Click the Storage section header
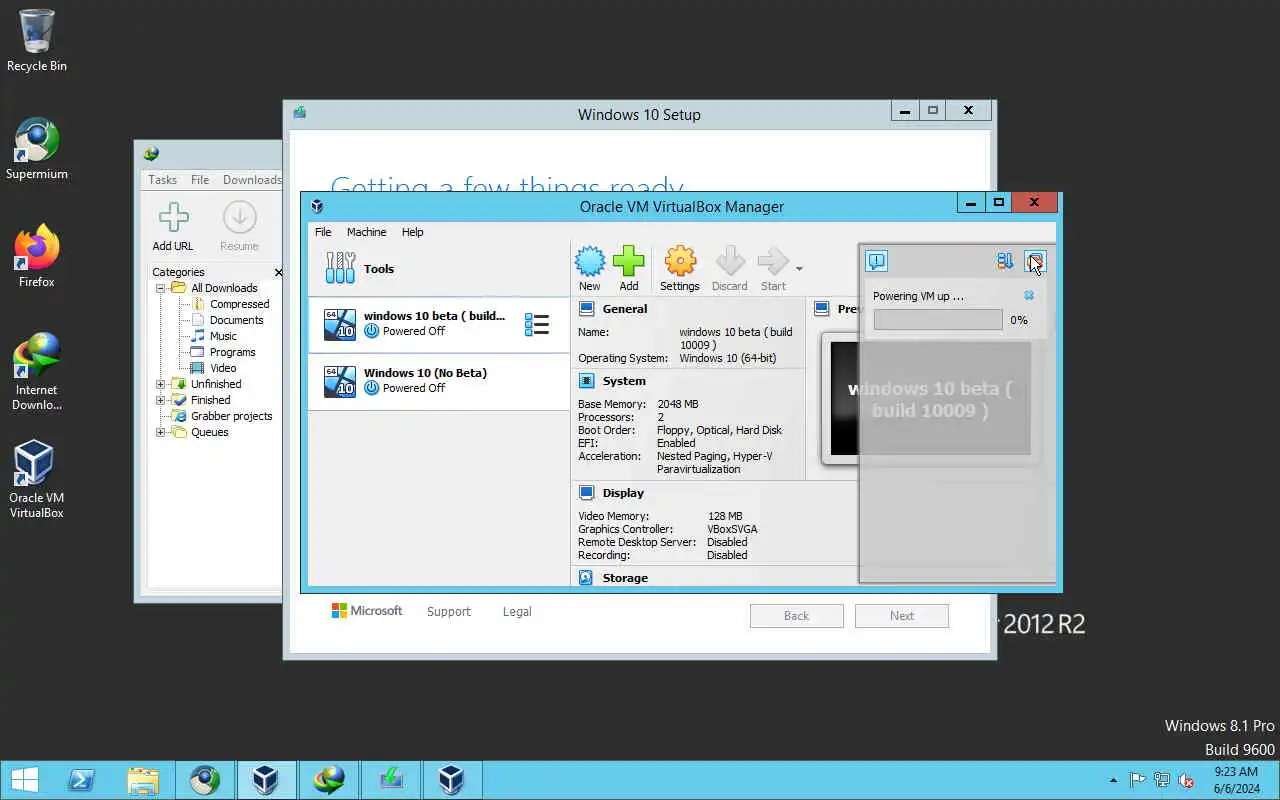 [x=625, y=578]
